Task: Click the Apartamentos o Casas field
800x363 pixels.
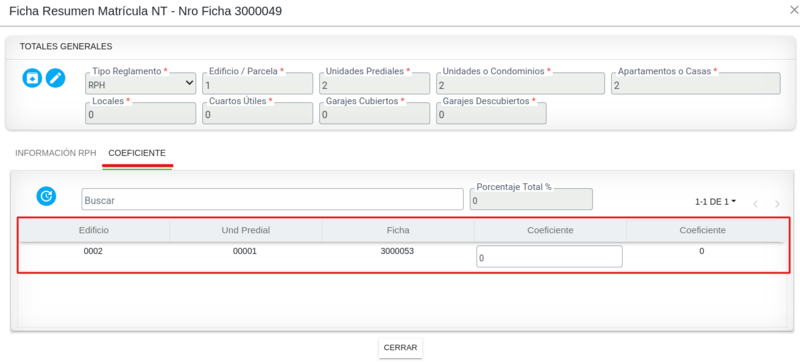Action: pos(696,84)
